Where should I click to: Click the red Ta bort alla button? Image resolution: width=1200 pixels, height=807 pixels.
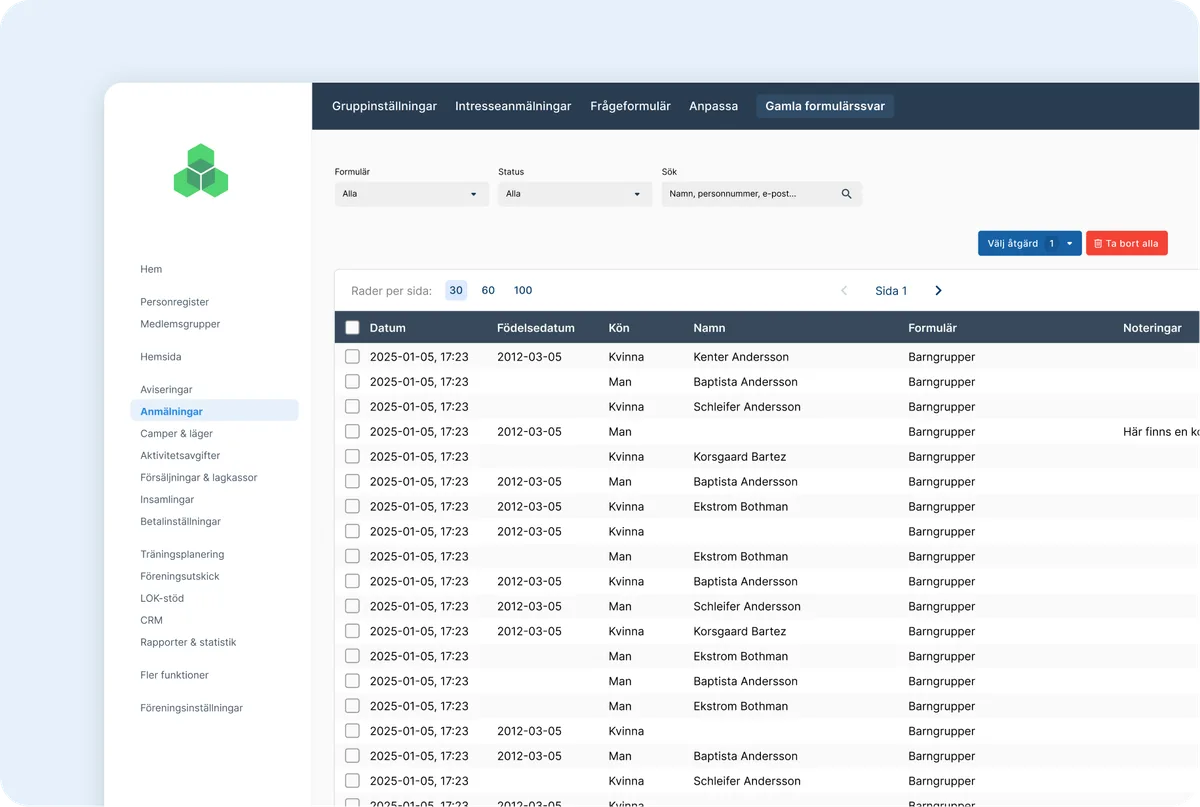[x=1127, y=244]
